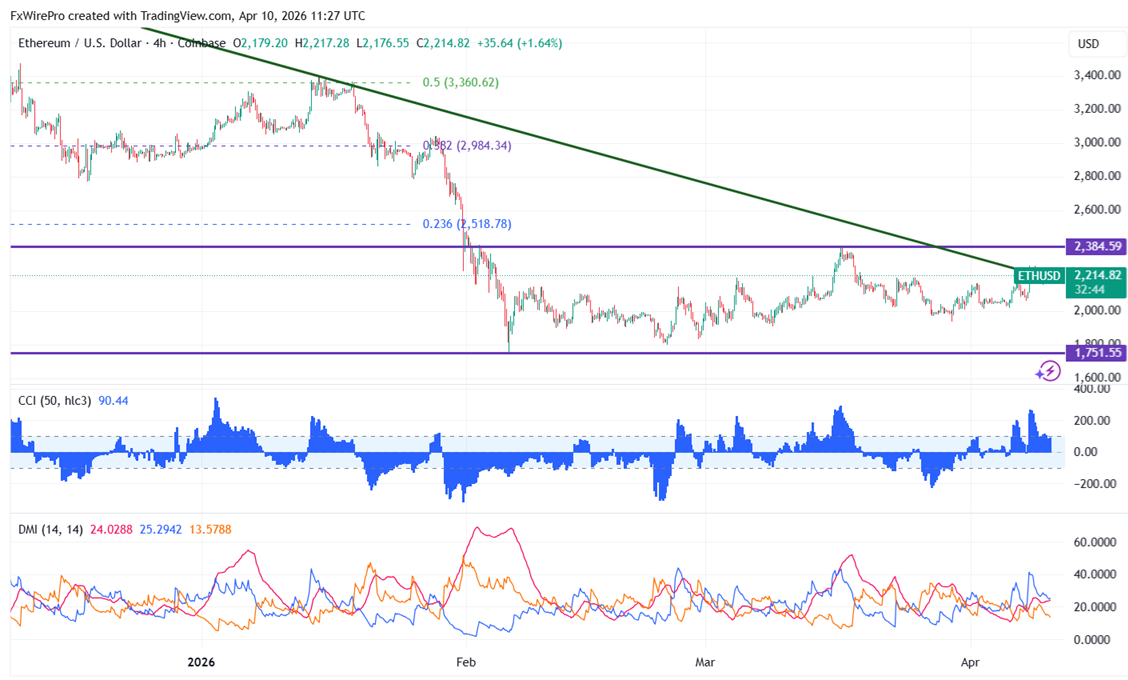Click the Ethereum / U.S. Dollar symbol title
This screenshot has width=1128, height=680.
[79, 43]
